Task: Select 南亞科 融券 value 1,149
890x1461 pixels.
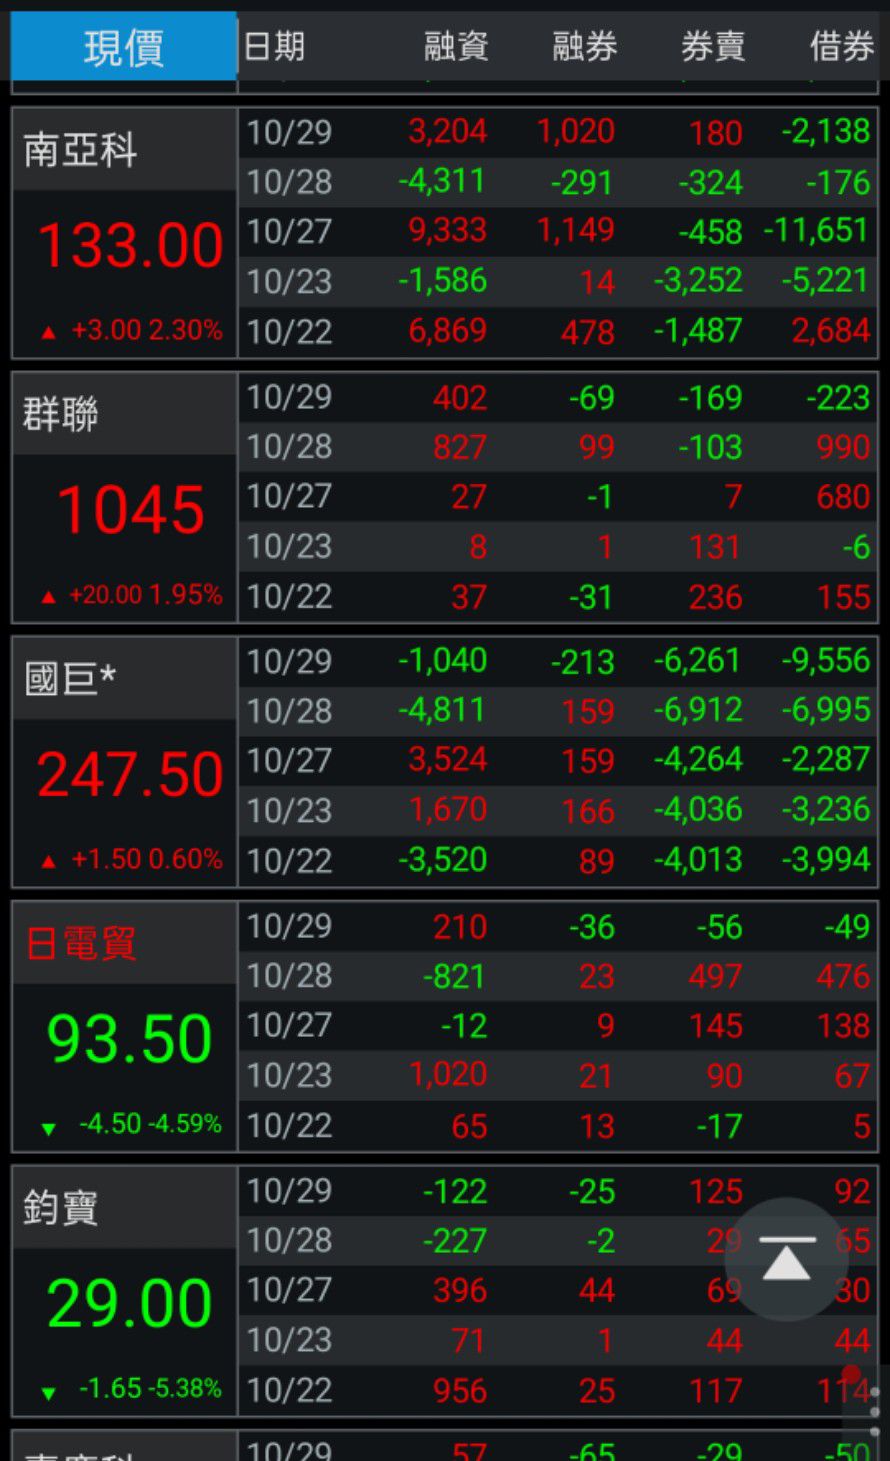Action: [576, 231]
